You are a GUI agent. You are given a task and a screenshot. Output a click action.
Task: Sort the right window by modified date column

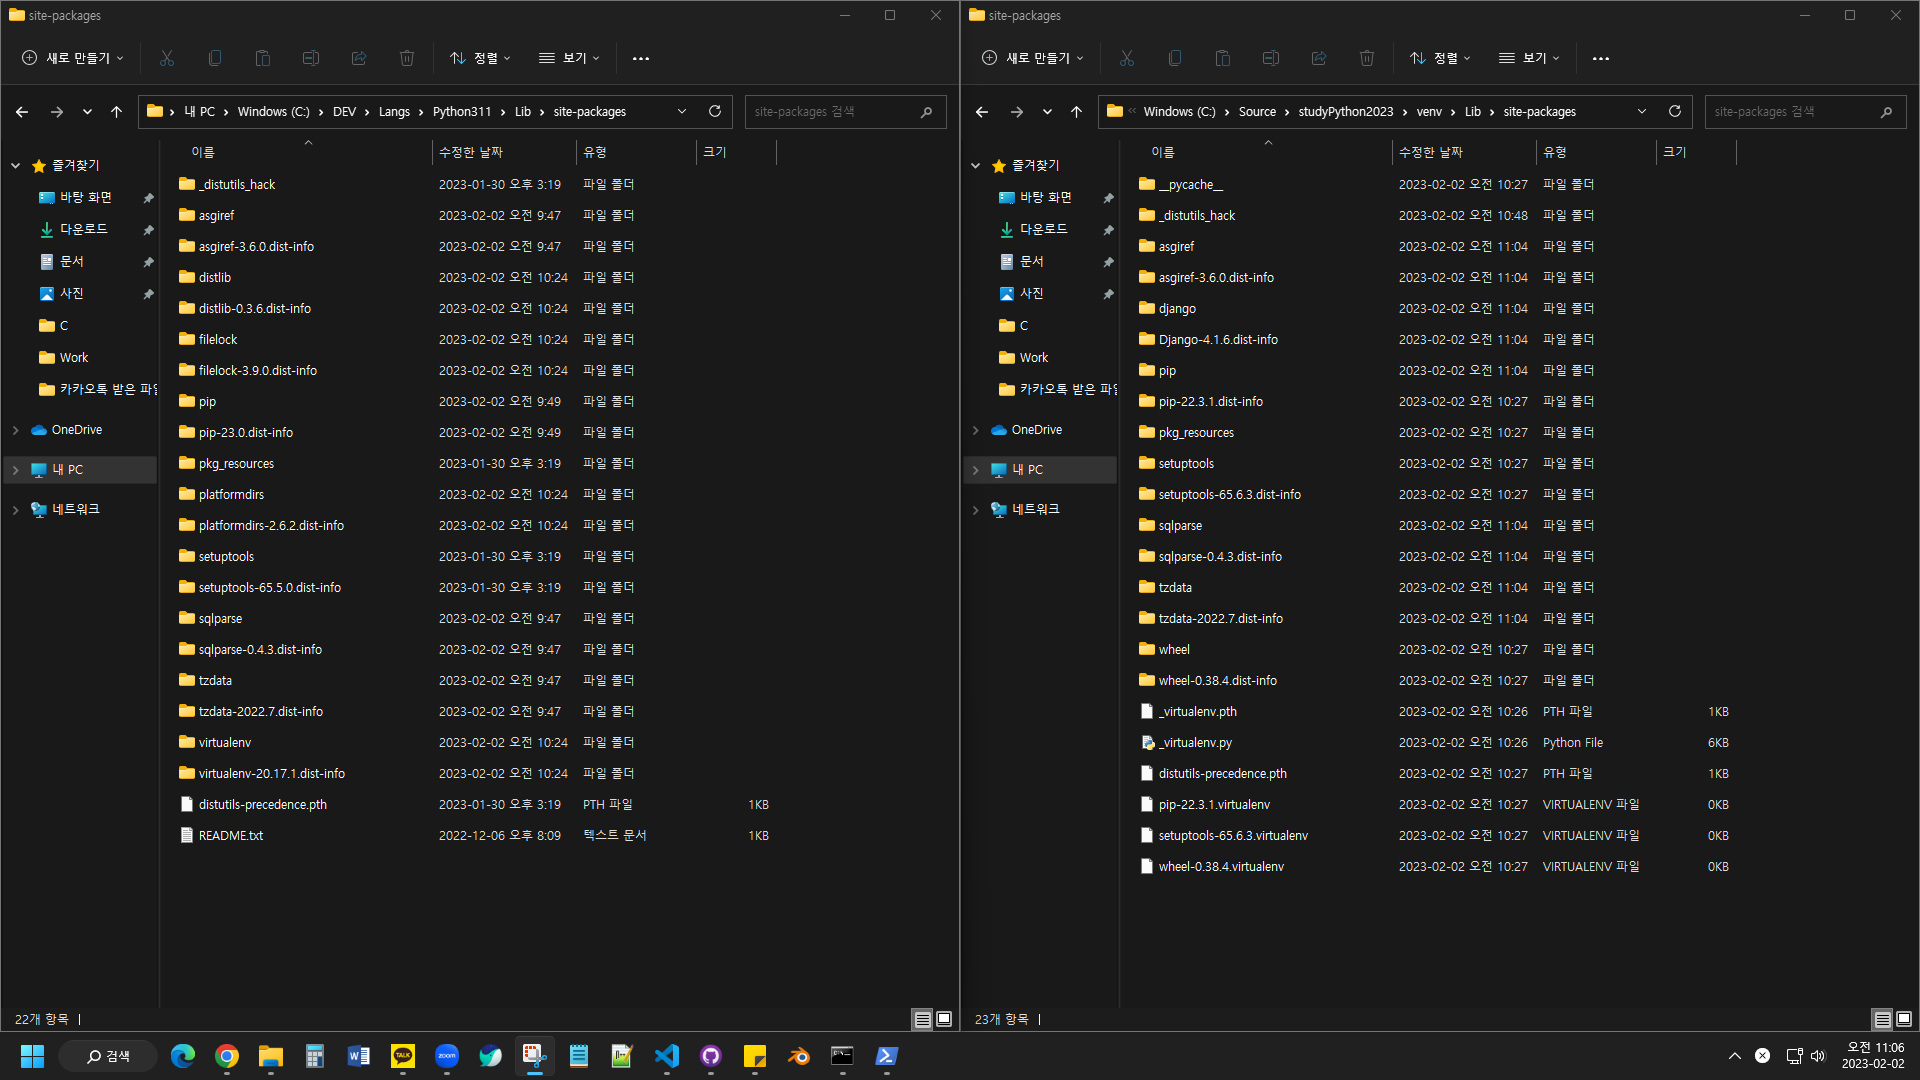(1430, 152)
